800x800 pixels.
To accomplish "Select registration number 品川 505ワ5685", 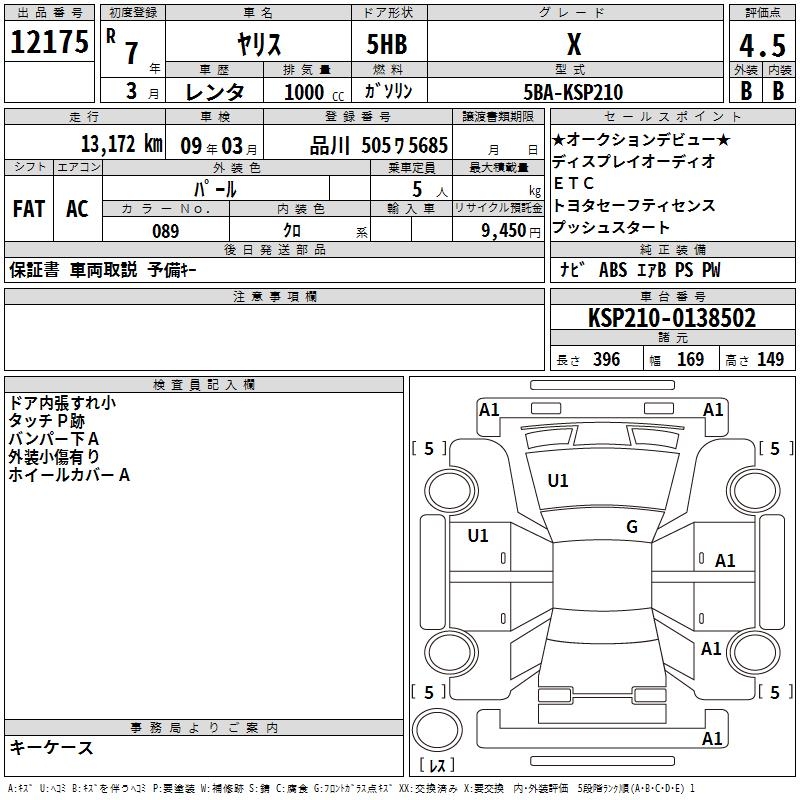I will point(379,146).
